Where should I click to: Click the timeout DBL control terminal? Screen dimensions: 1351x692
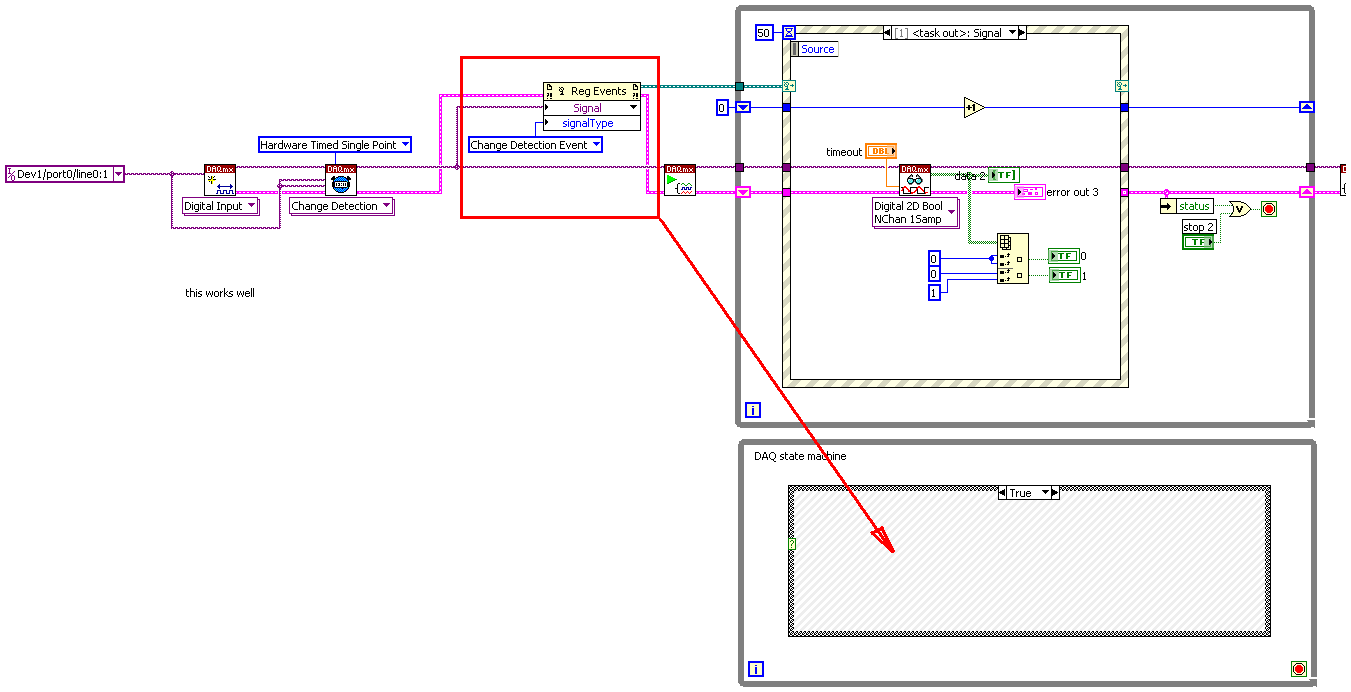(x=881, y=151)
